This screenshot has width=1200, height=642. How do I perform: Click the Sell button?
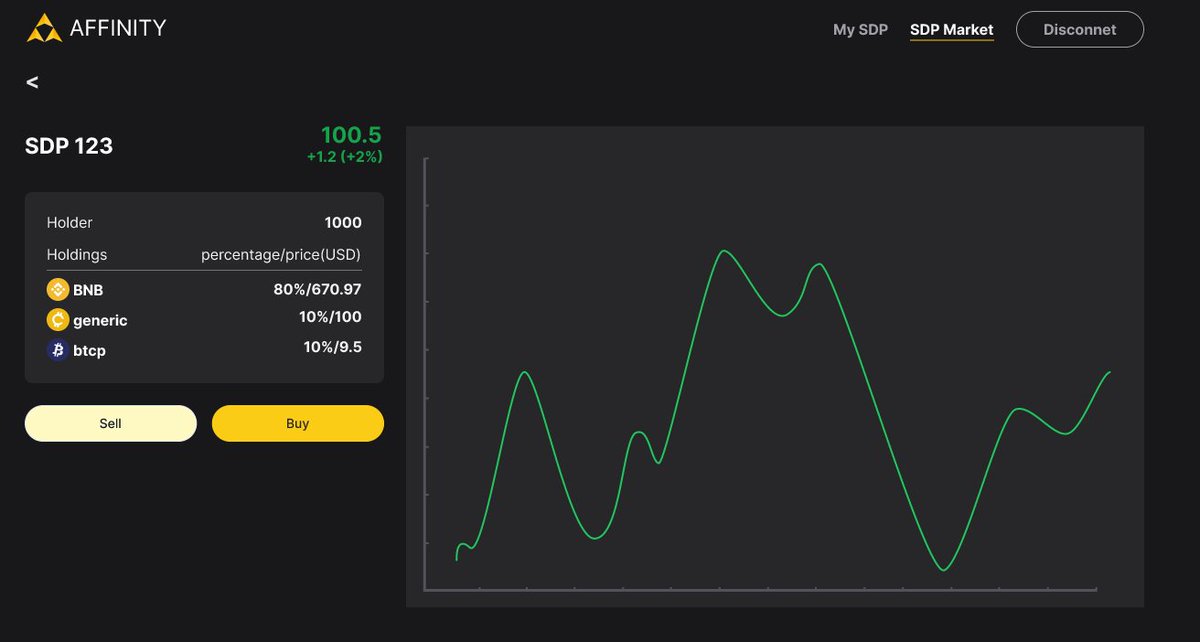(x=111, y=423)
